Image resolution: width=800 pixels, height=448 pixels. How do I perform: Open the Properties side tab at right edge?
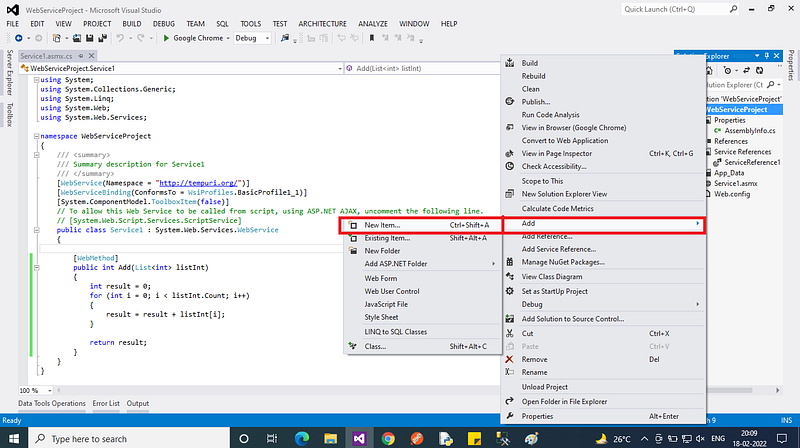tap(791, 65)
